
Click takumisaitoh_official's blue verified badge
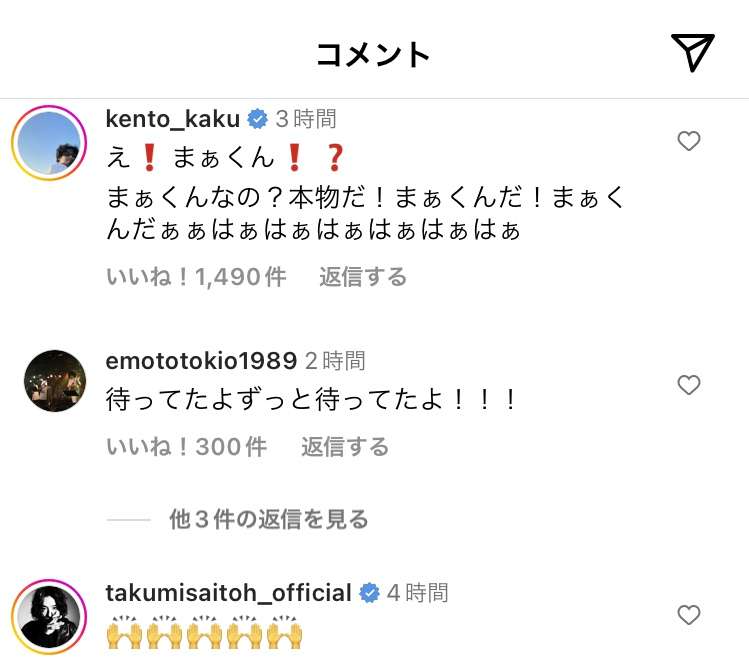[x=369, y=593]
